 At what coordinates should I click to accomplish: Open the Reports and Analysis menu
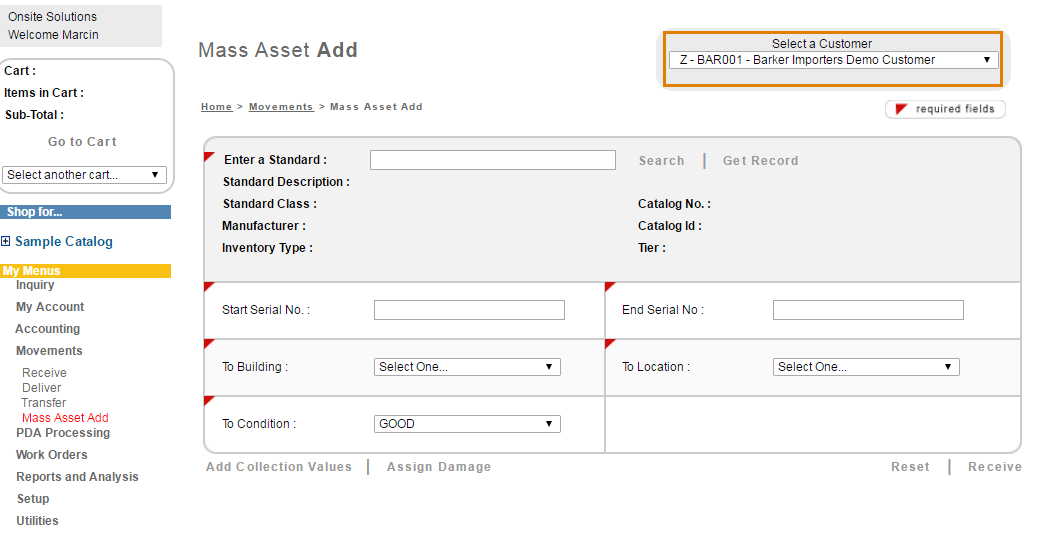(77, 477)
